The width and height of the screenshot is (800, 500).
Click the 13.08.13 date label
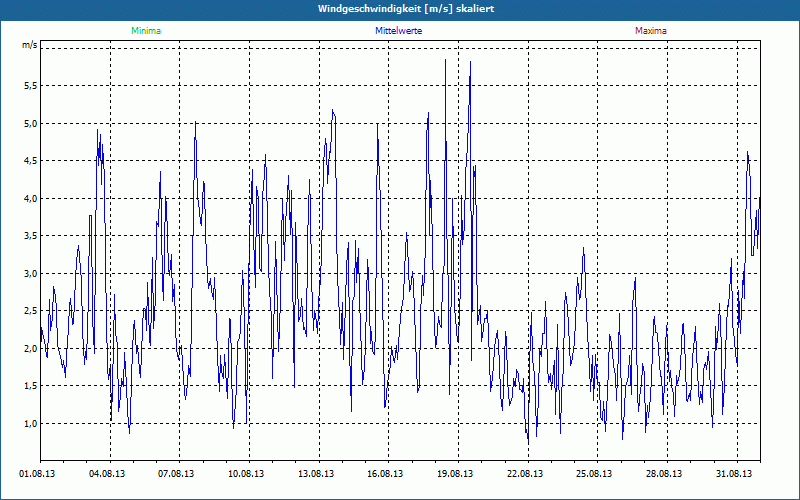tap(316, 474)
